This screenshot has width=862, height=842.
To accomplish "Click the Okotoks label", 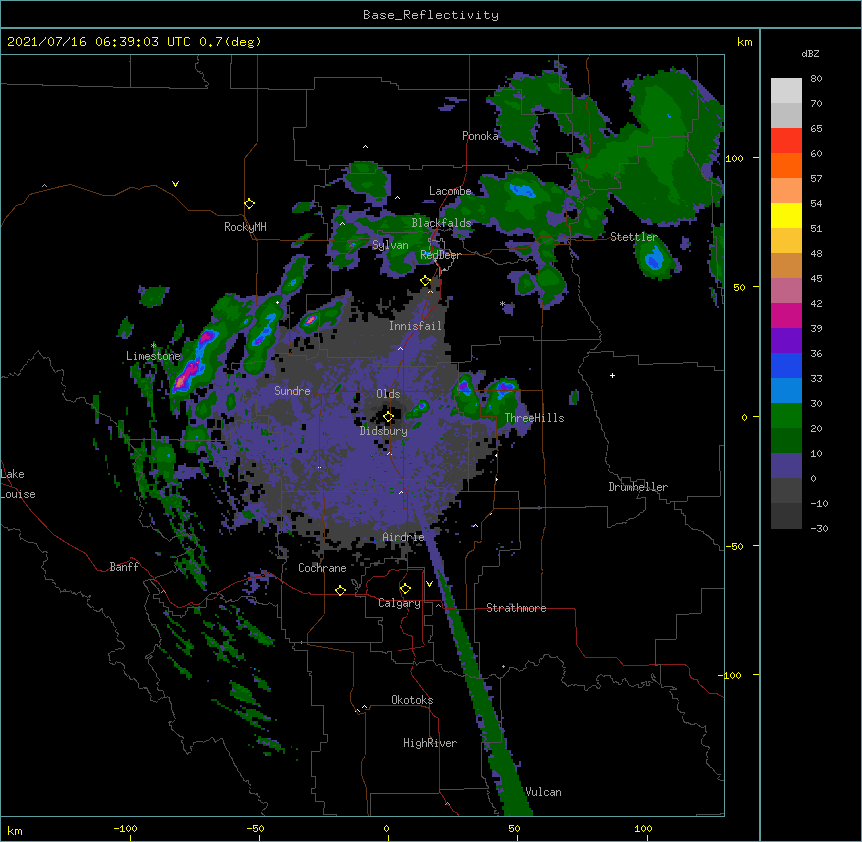I will pyautogui.click(x=412, y=700).
